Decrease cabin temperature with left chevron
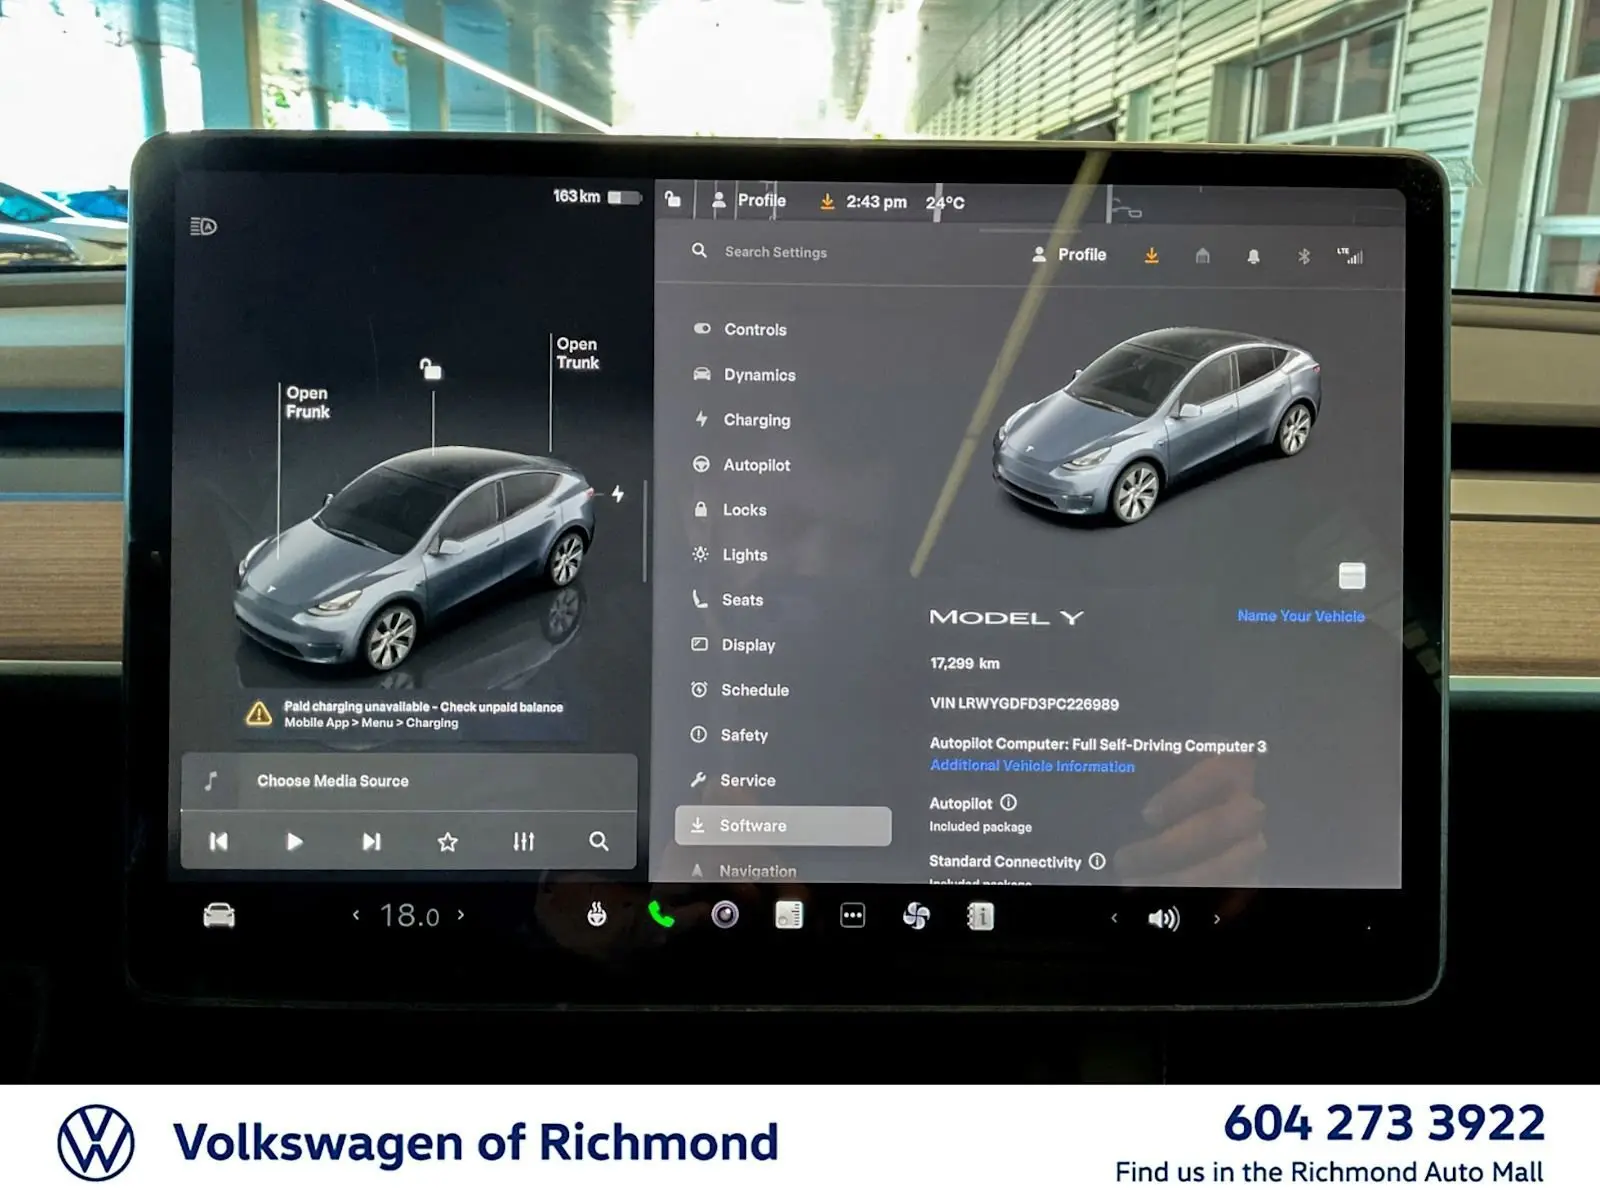Viewport: 1600px width, 1200px height. (x=356, y=915)
